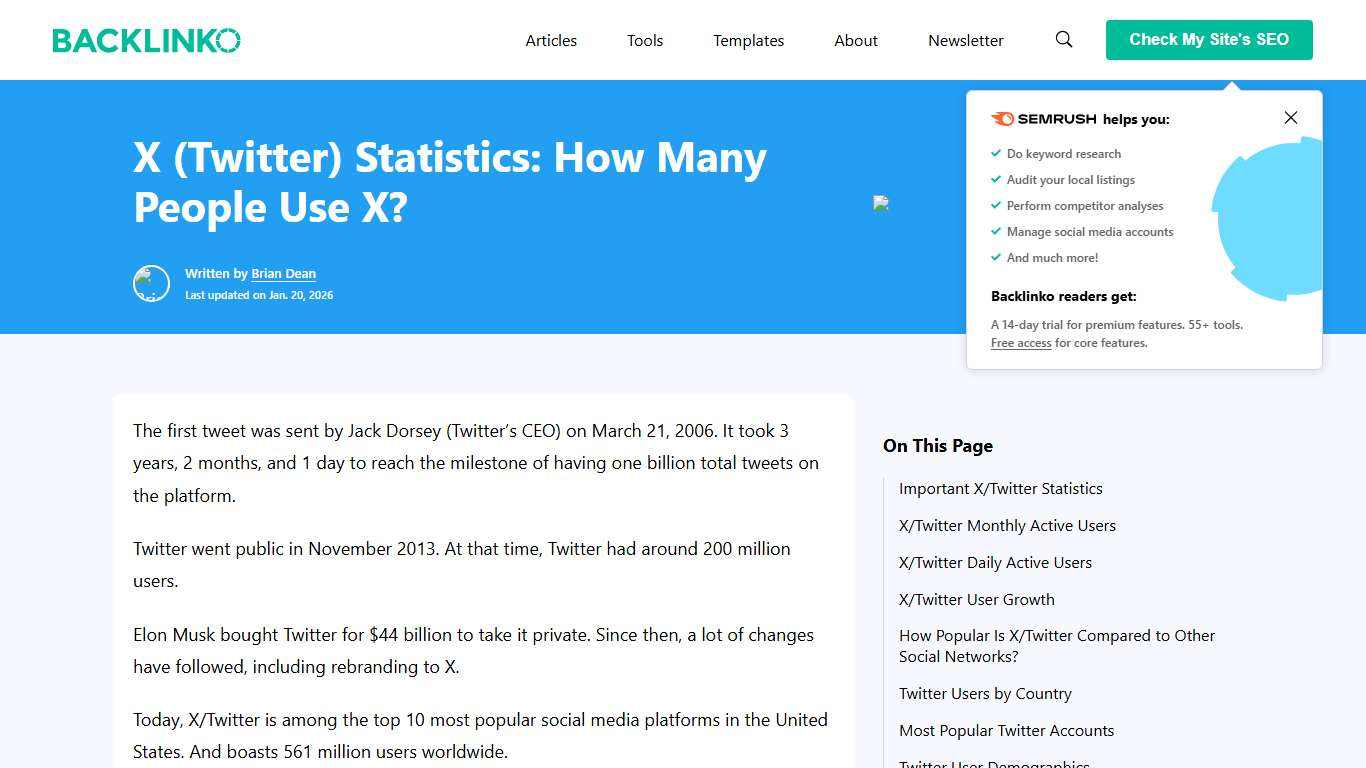Open Twitter Users by Country link
The width and height of the screenshot is (1366, 768).
pos(985,693)
